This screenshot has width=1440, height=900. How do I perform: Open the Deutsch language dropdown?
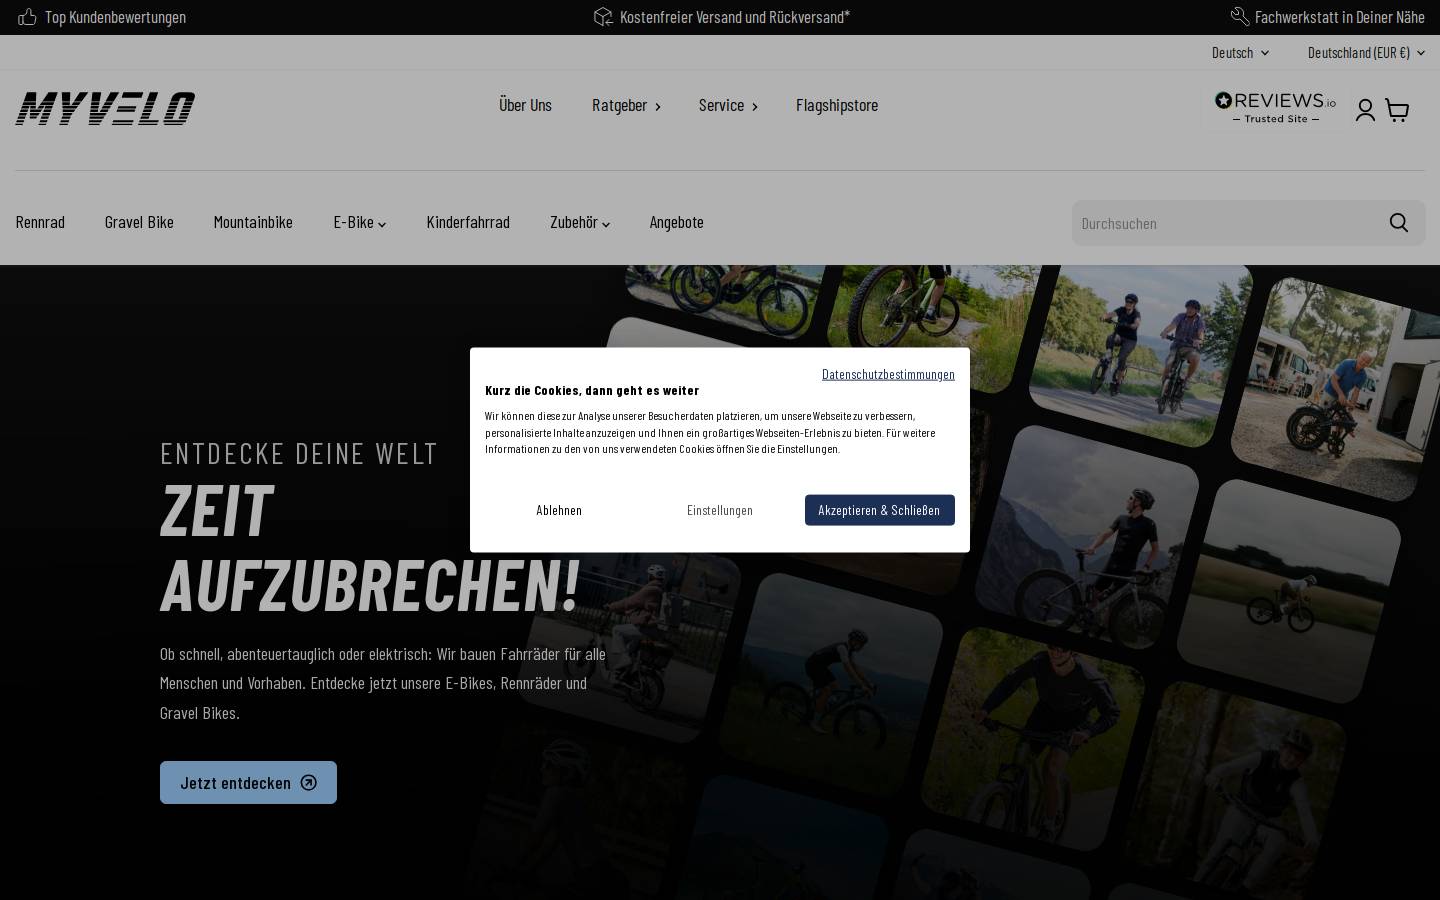[1240, 53]
